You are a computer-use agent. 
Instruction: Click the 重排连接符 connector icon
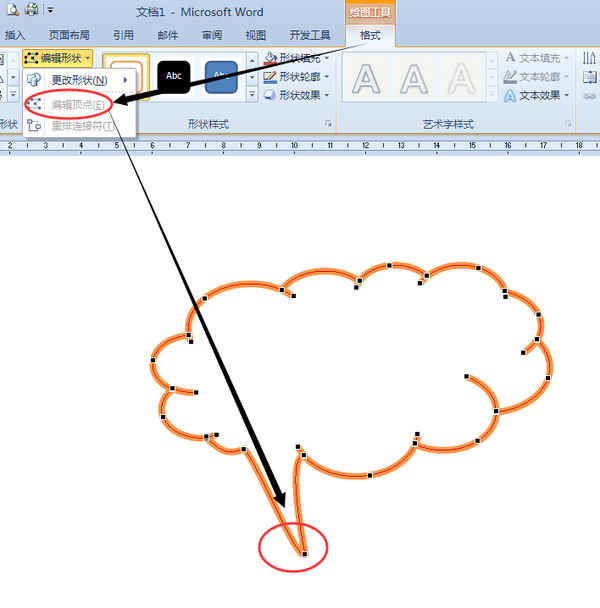pyautogui.click(x=34, y=125)
